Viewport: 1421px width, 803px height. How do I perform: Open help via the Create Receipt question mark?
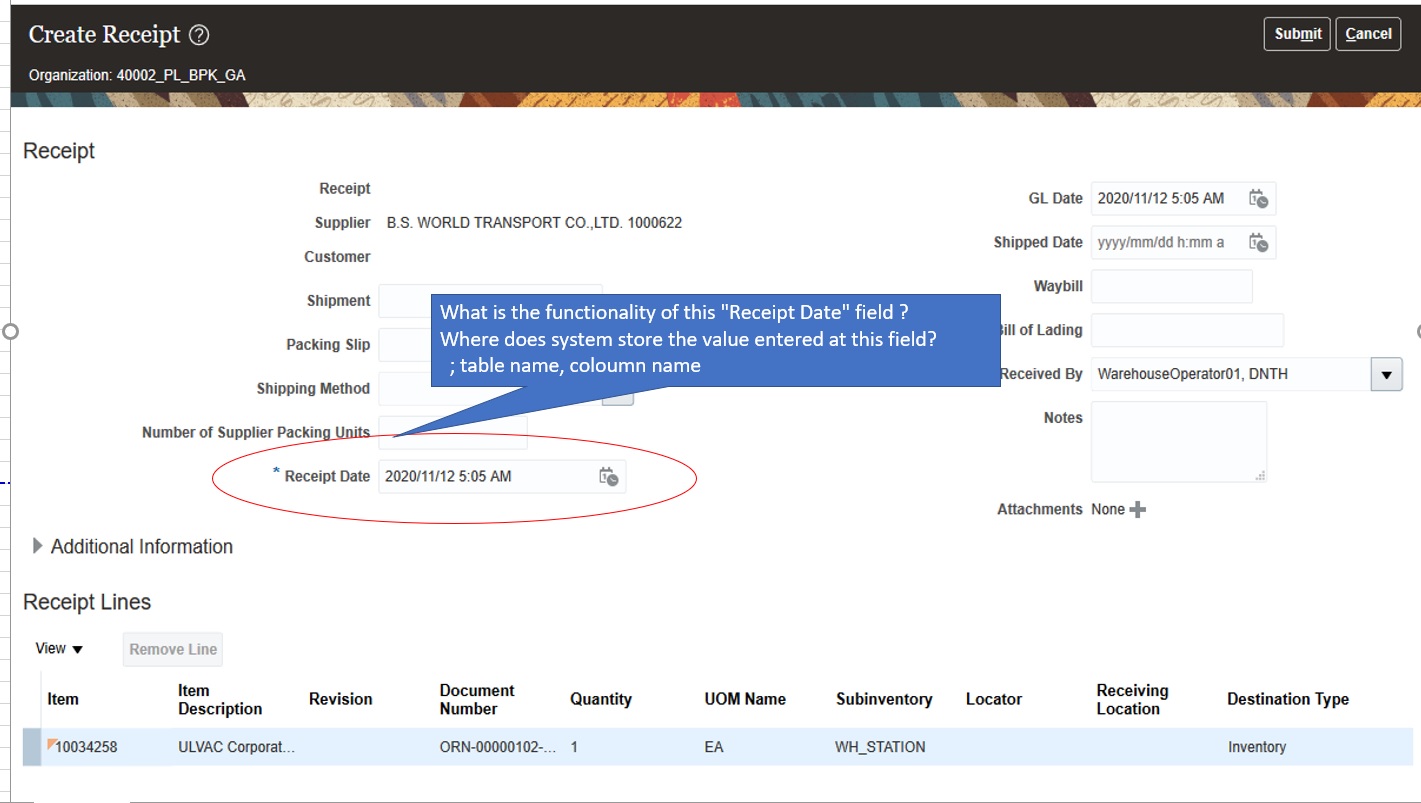[x=196, y=34]
